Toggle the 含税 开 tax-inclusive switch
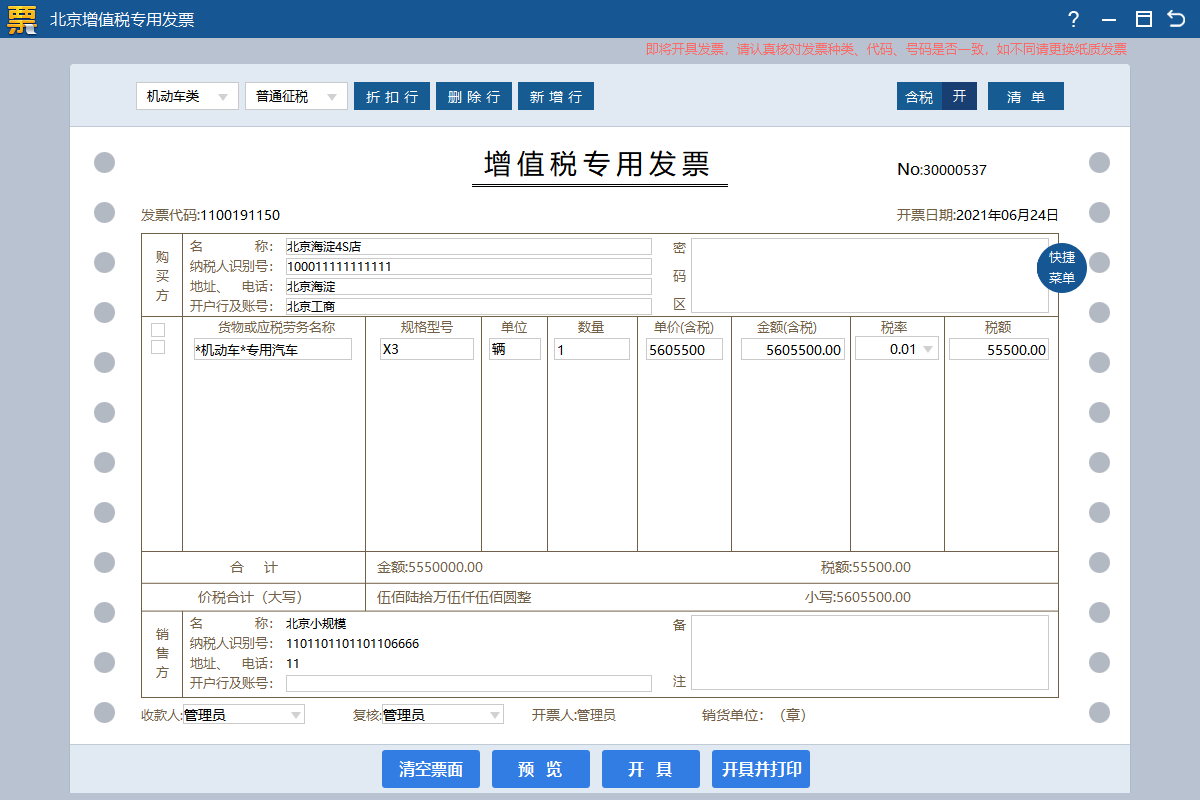 (937, 96)
